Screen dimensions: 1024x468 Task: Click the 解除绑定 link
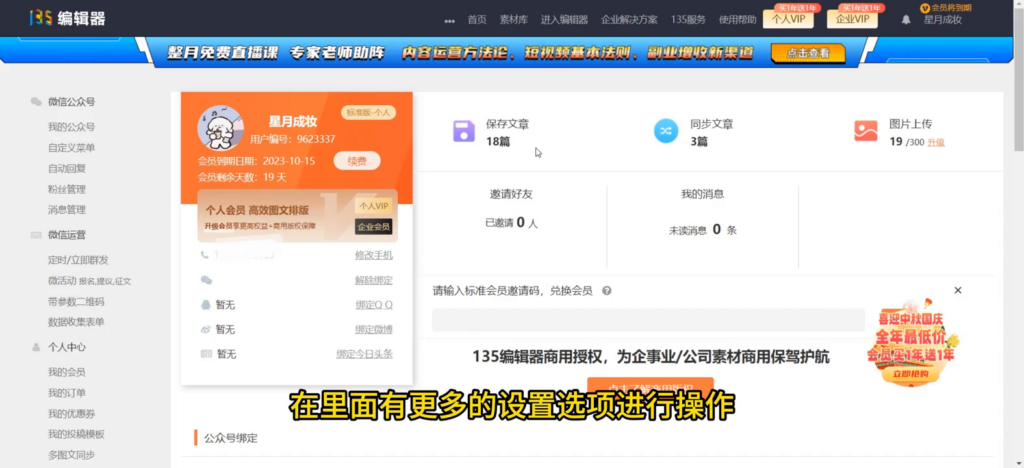click(374, 280)
